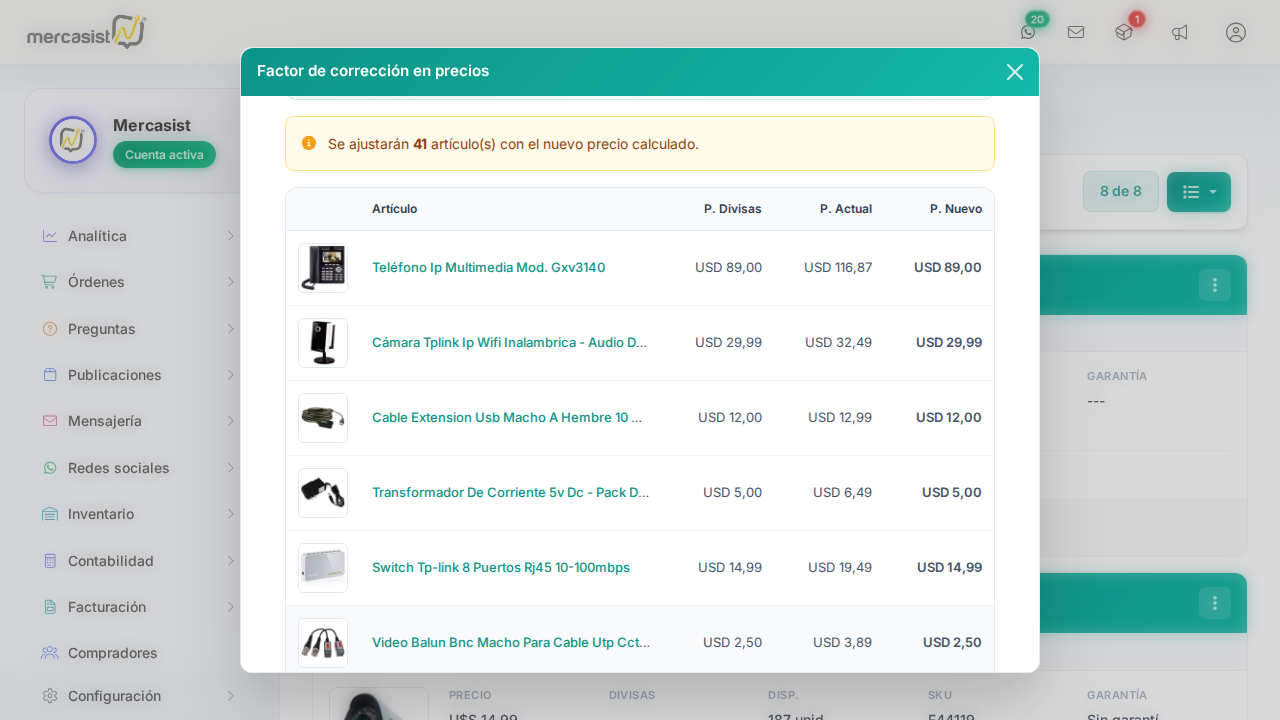The image size is (1280, 720).
Task: Open Teléfono Ip Multimedia Mod. Gxv3140 link
Action: 488,268
